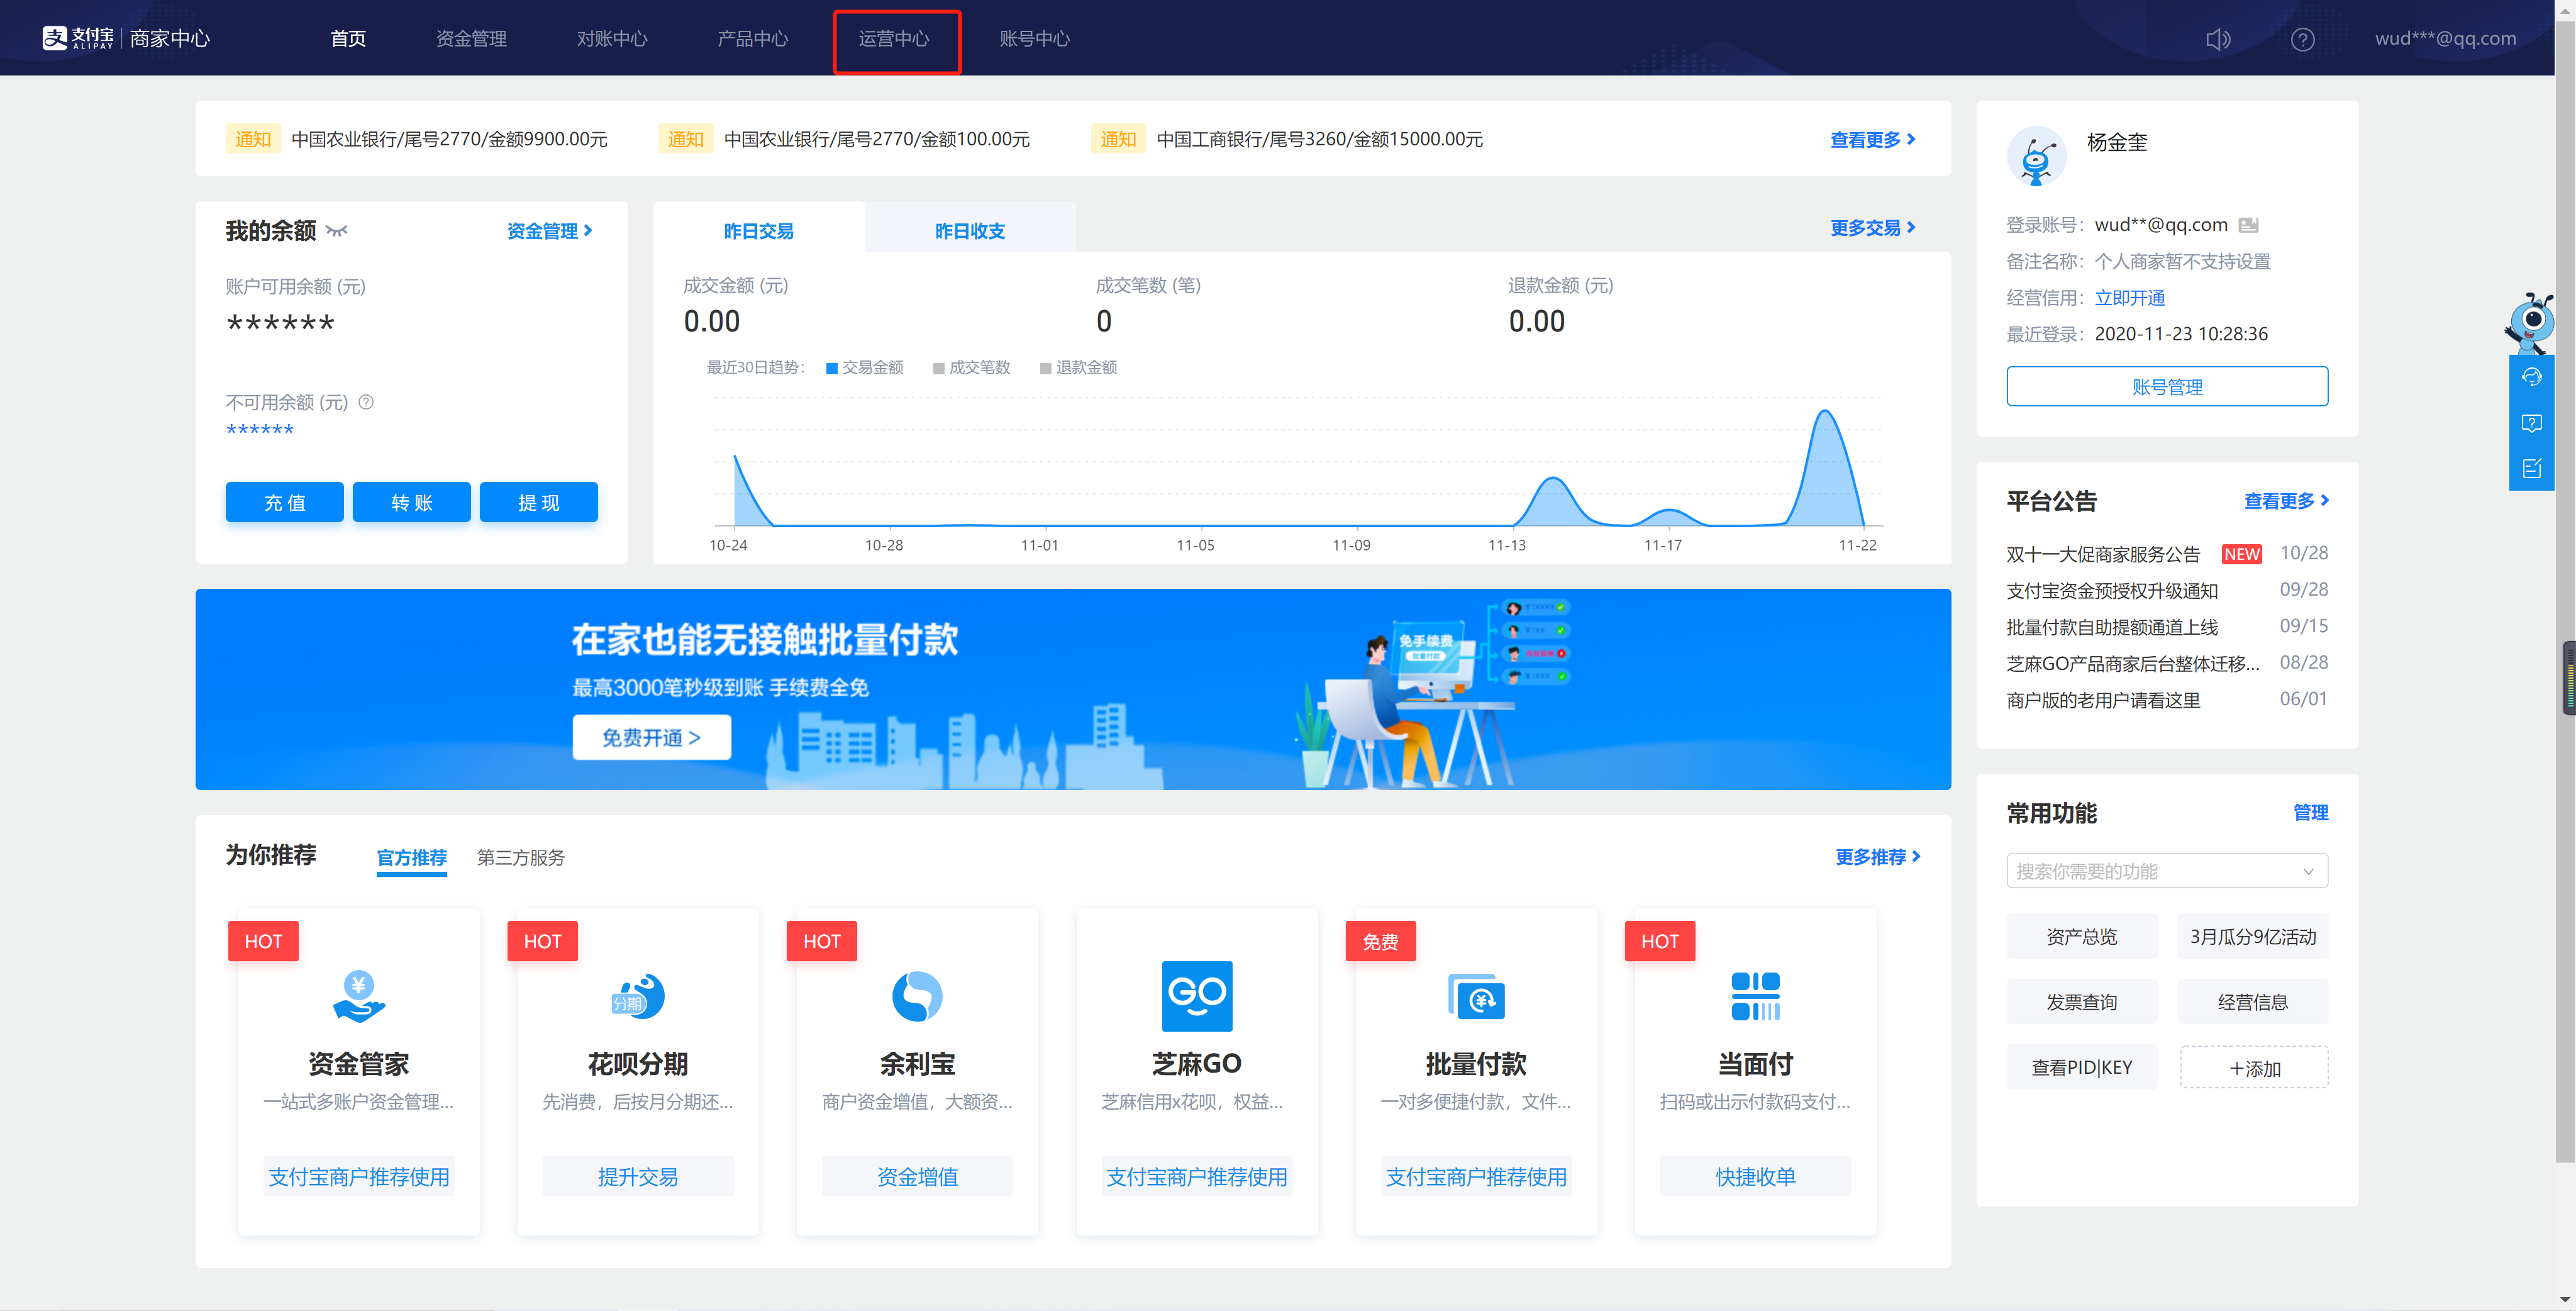The width and height of the screenshot is (2576, 1311).
Task: Open the 运营中心 navigation menu
Action: pos(894,39)
